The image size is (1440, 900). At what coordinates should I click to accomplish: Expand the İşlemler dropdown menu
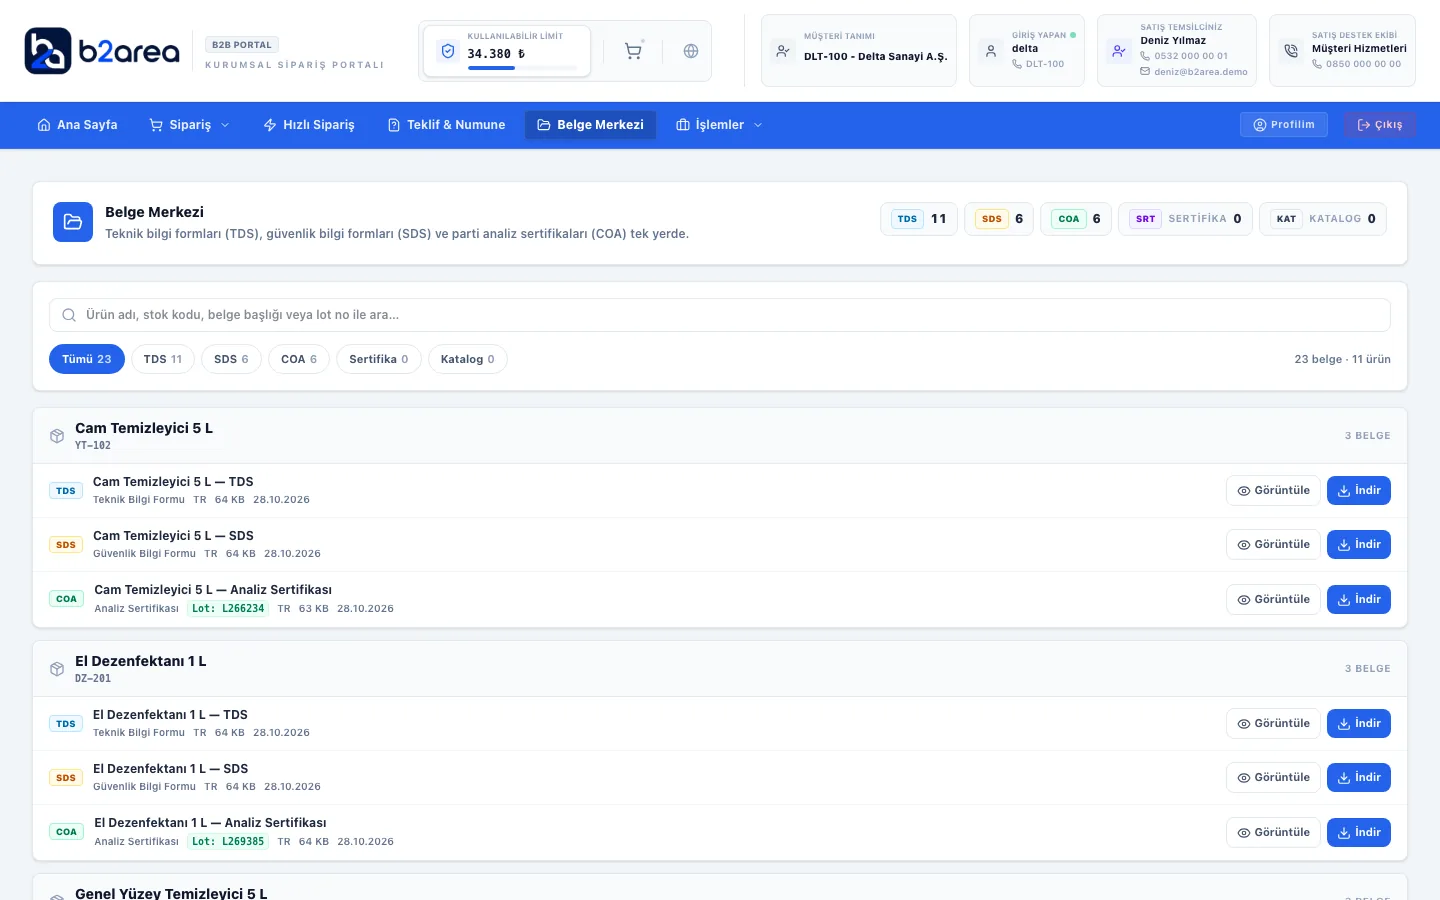pos(719,125)
